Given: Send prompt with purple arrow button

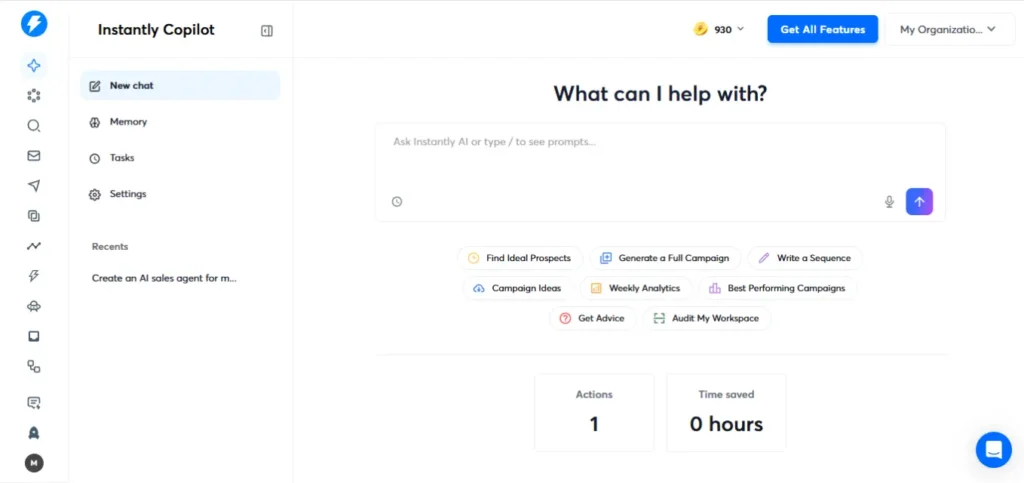Looking at the screenshot, I should 920,202.
